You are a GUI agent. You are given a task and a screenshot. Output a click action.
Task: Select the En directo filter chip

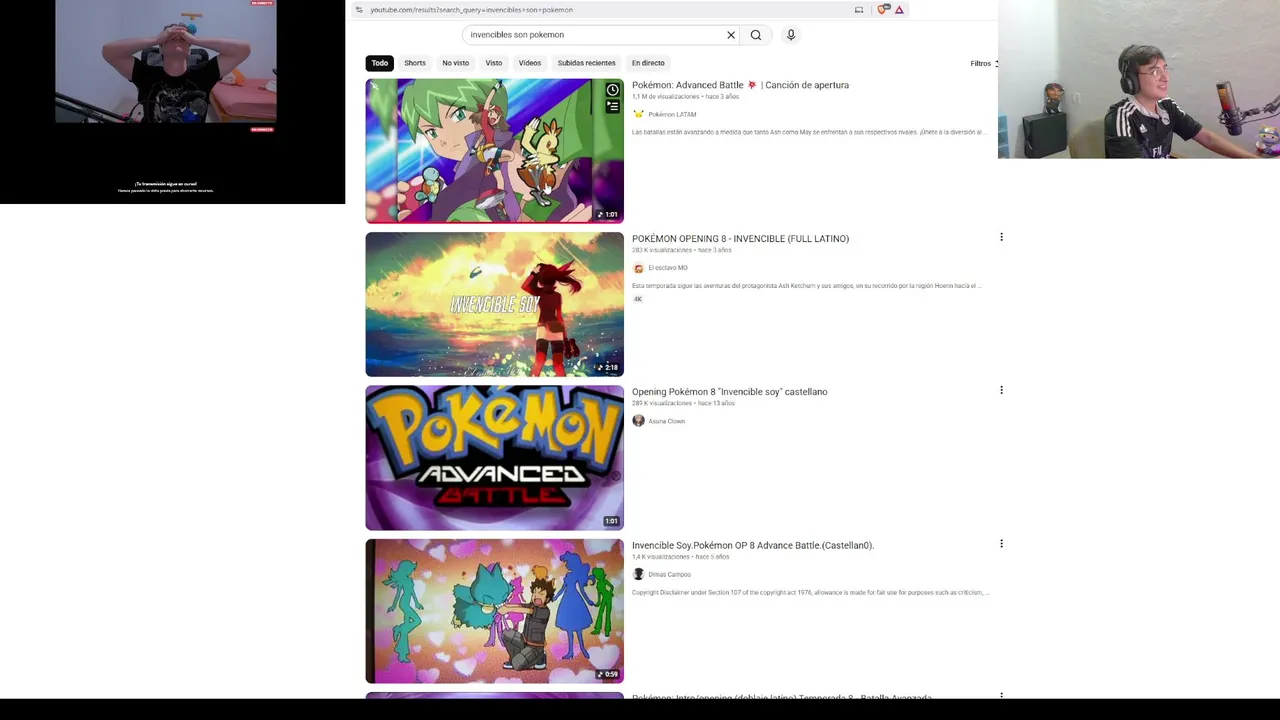click(x=648, y=63)
